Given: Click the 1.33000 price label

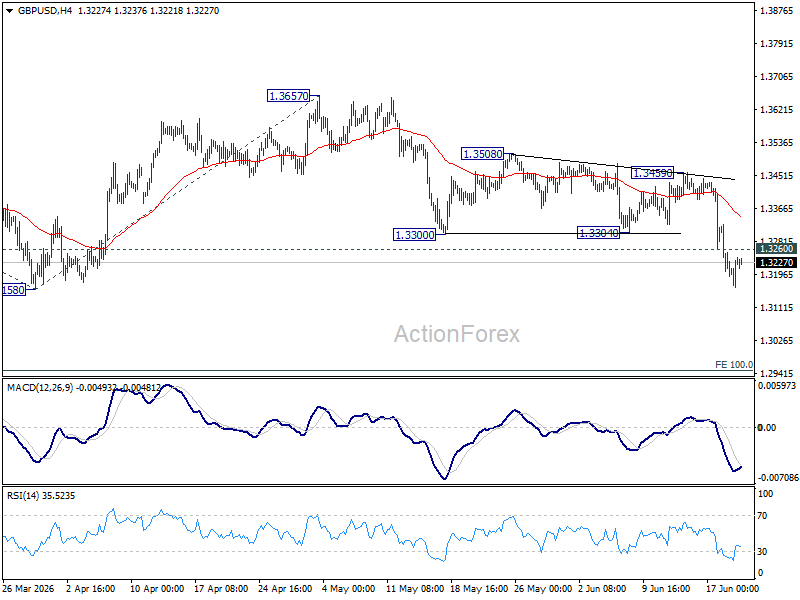Looking at the screenshot, I should pyautogui.click(x=415, y=235).
